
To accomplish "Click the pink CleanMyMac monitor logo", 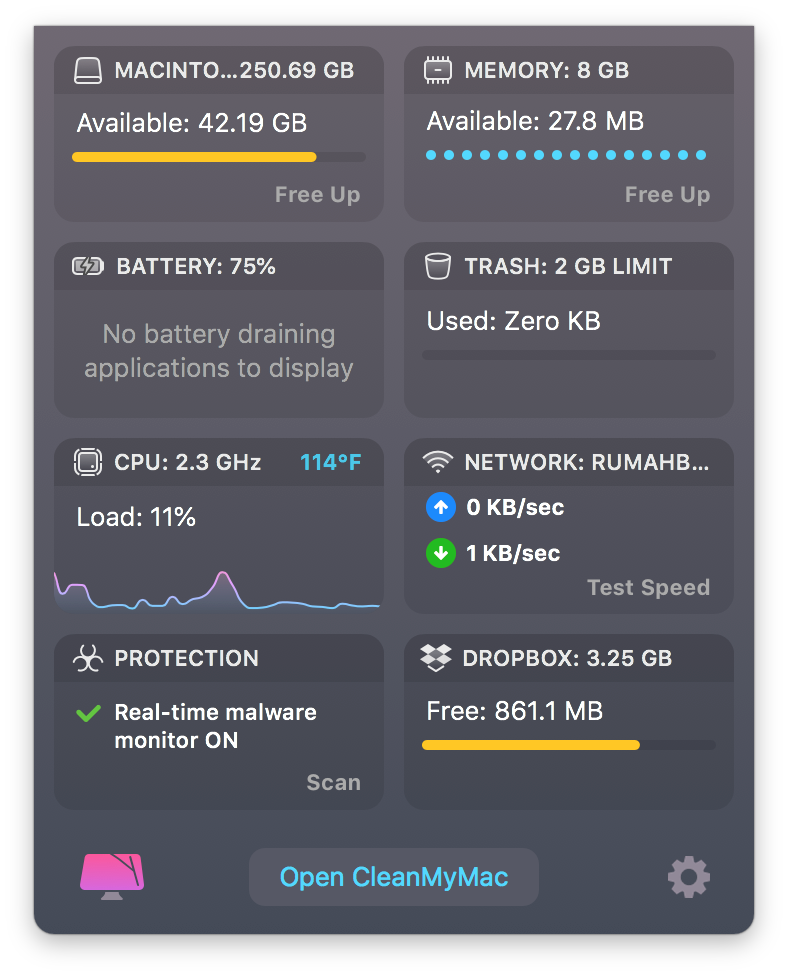I will [112, 876].
